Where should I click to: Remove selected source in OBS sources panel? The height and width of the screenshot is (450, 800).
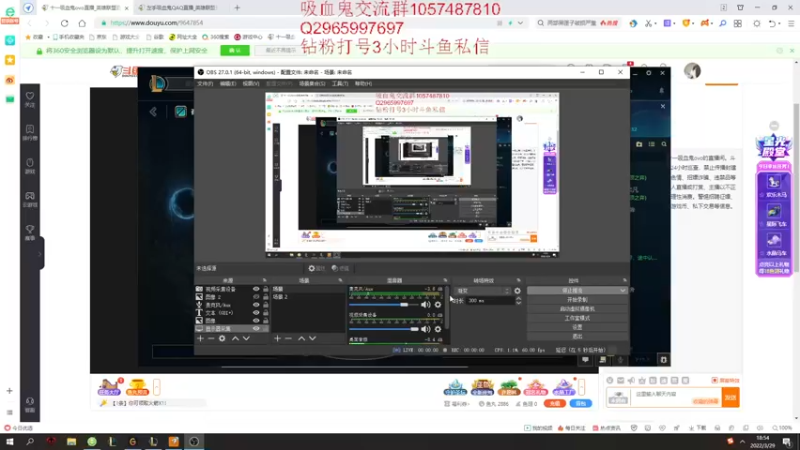click(211, 338)
